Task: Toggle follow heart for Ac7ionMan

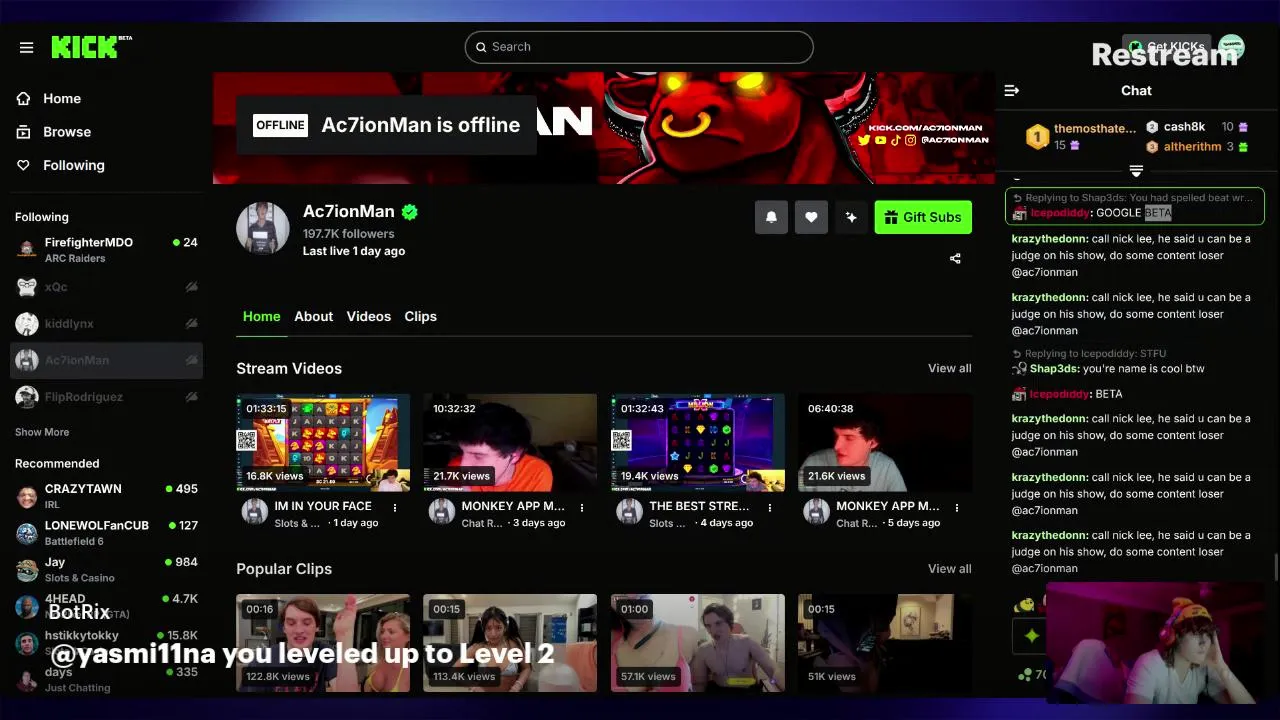Action: (x=811, y=217)
